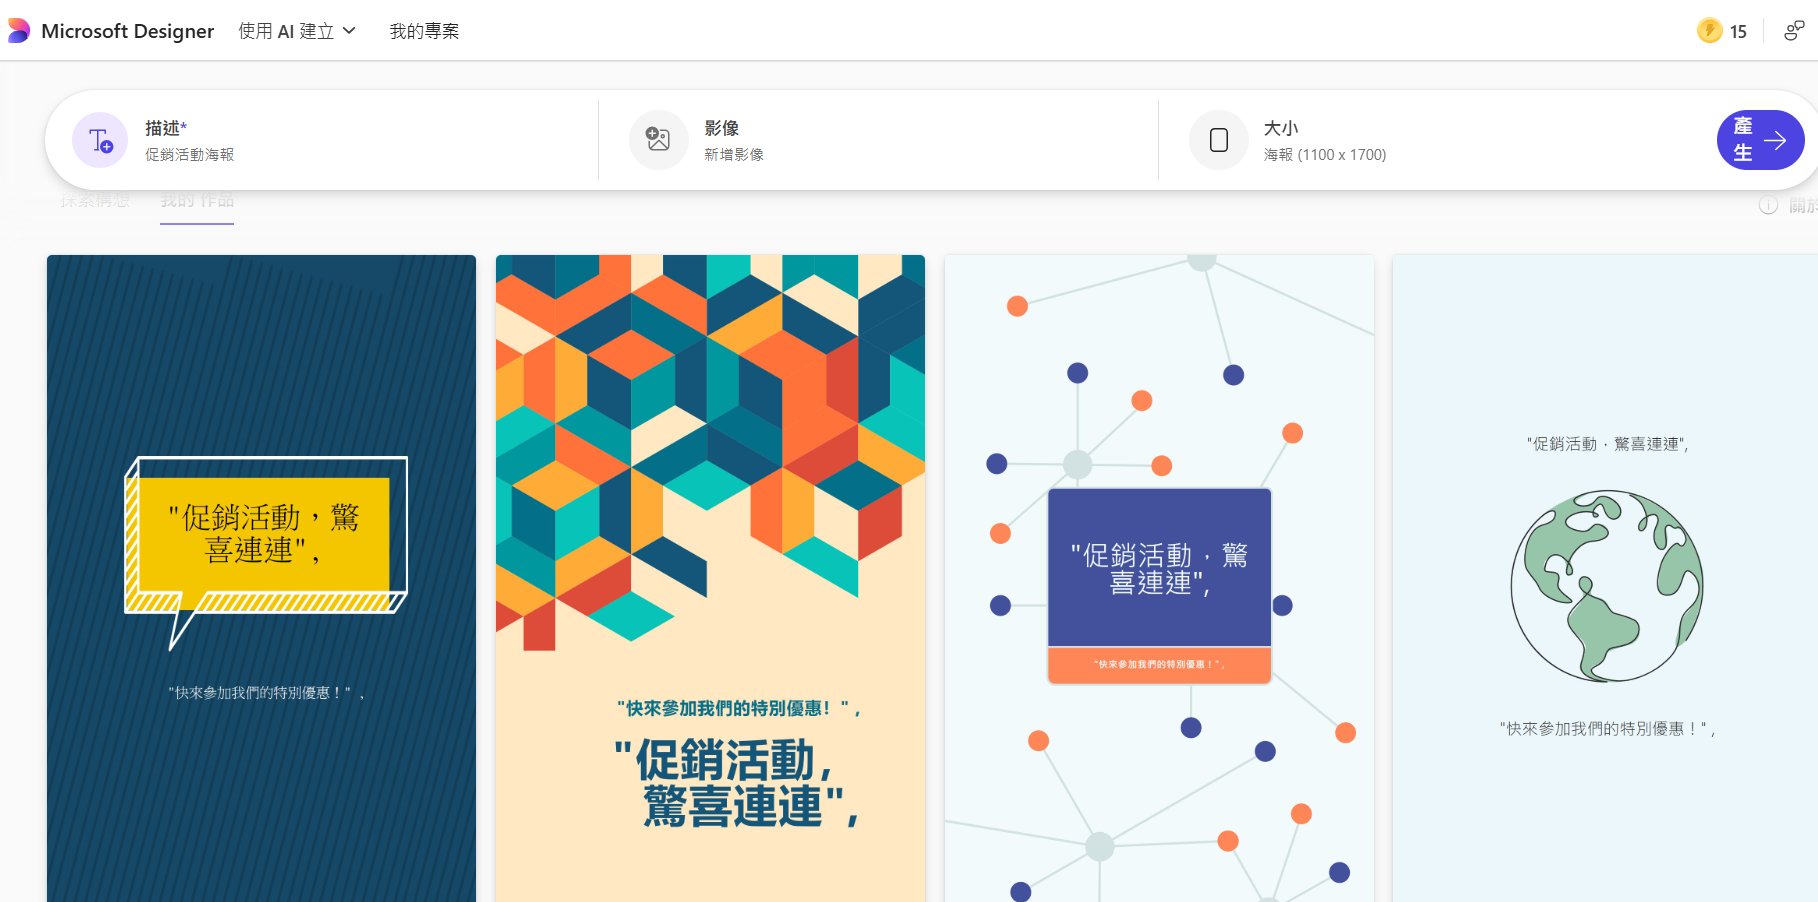Edit the description field 促銷活動海報

tap(190, 155)
